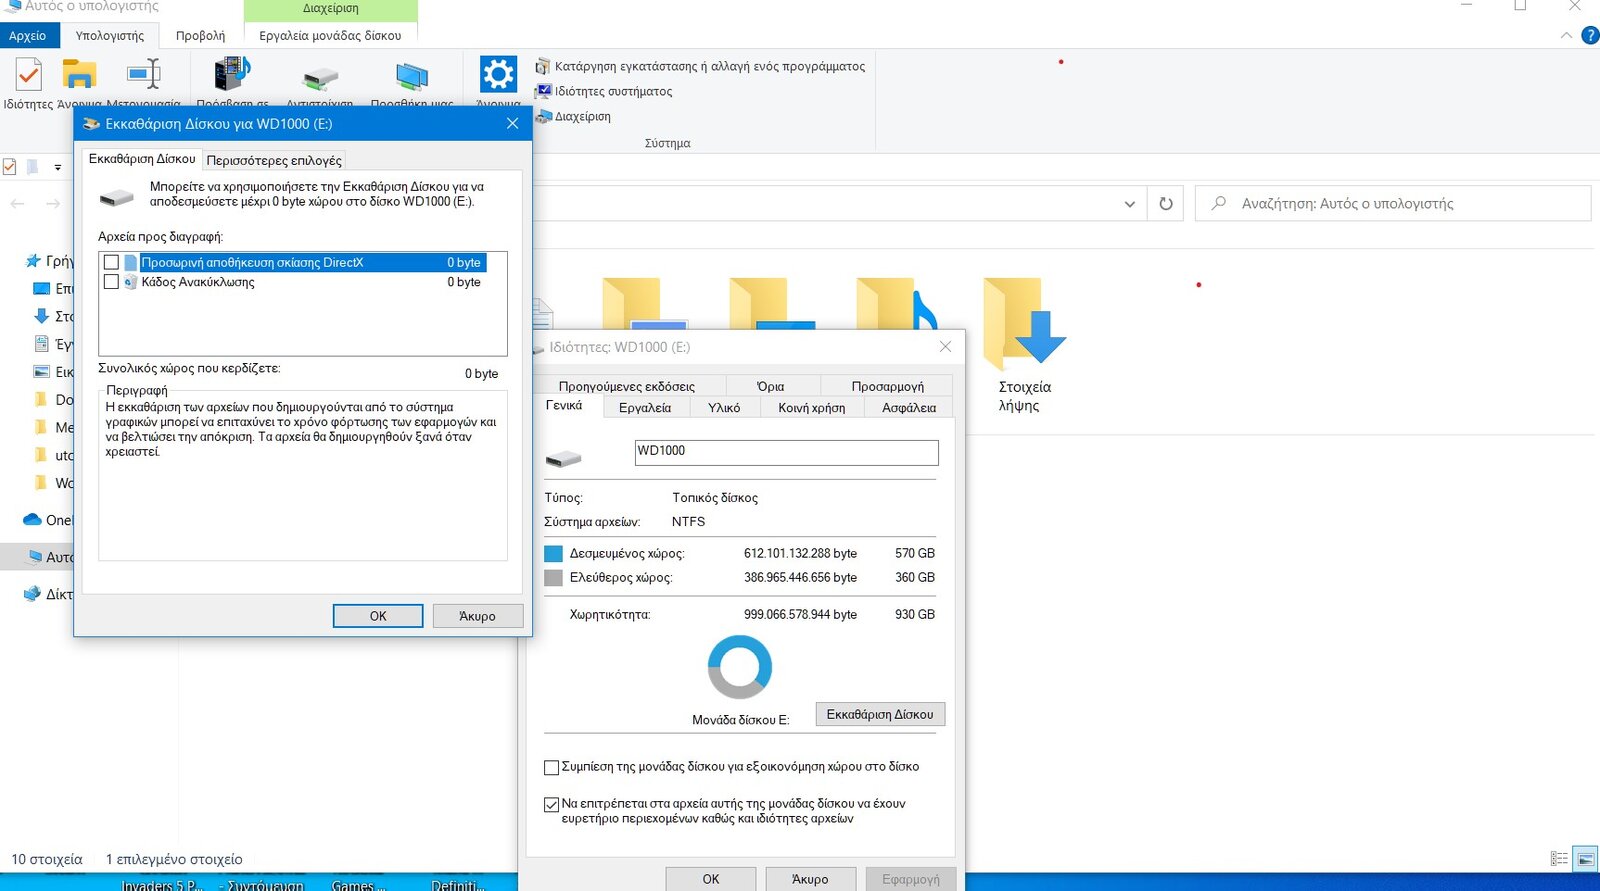Screen dimensions: 1600x891
Task: Expand the address bar history dropdown
Action: point(1129,204)
